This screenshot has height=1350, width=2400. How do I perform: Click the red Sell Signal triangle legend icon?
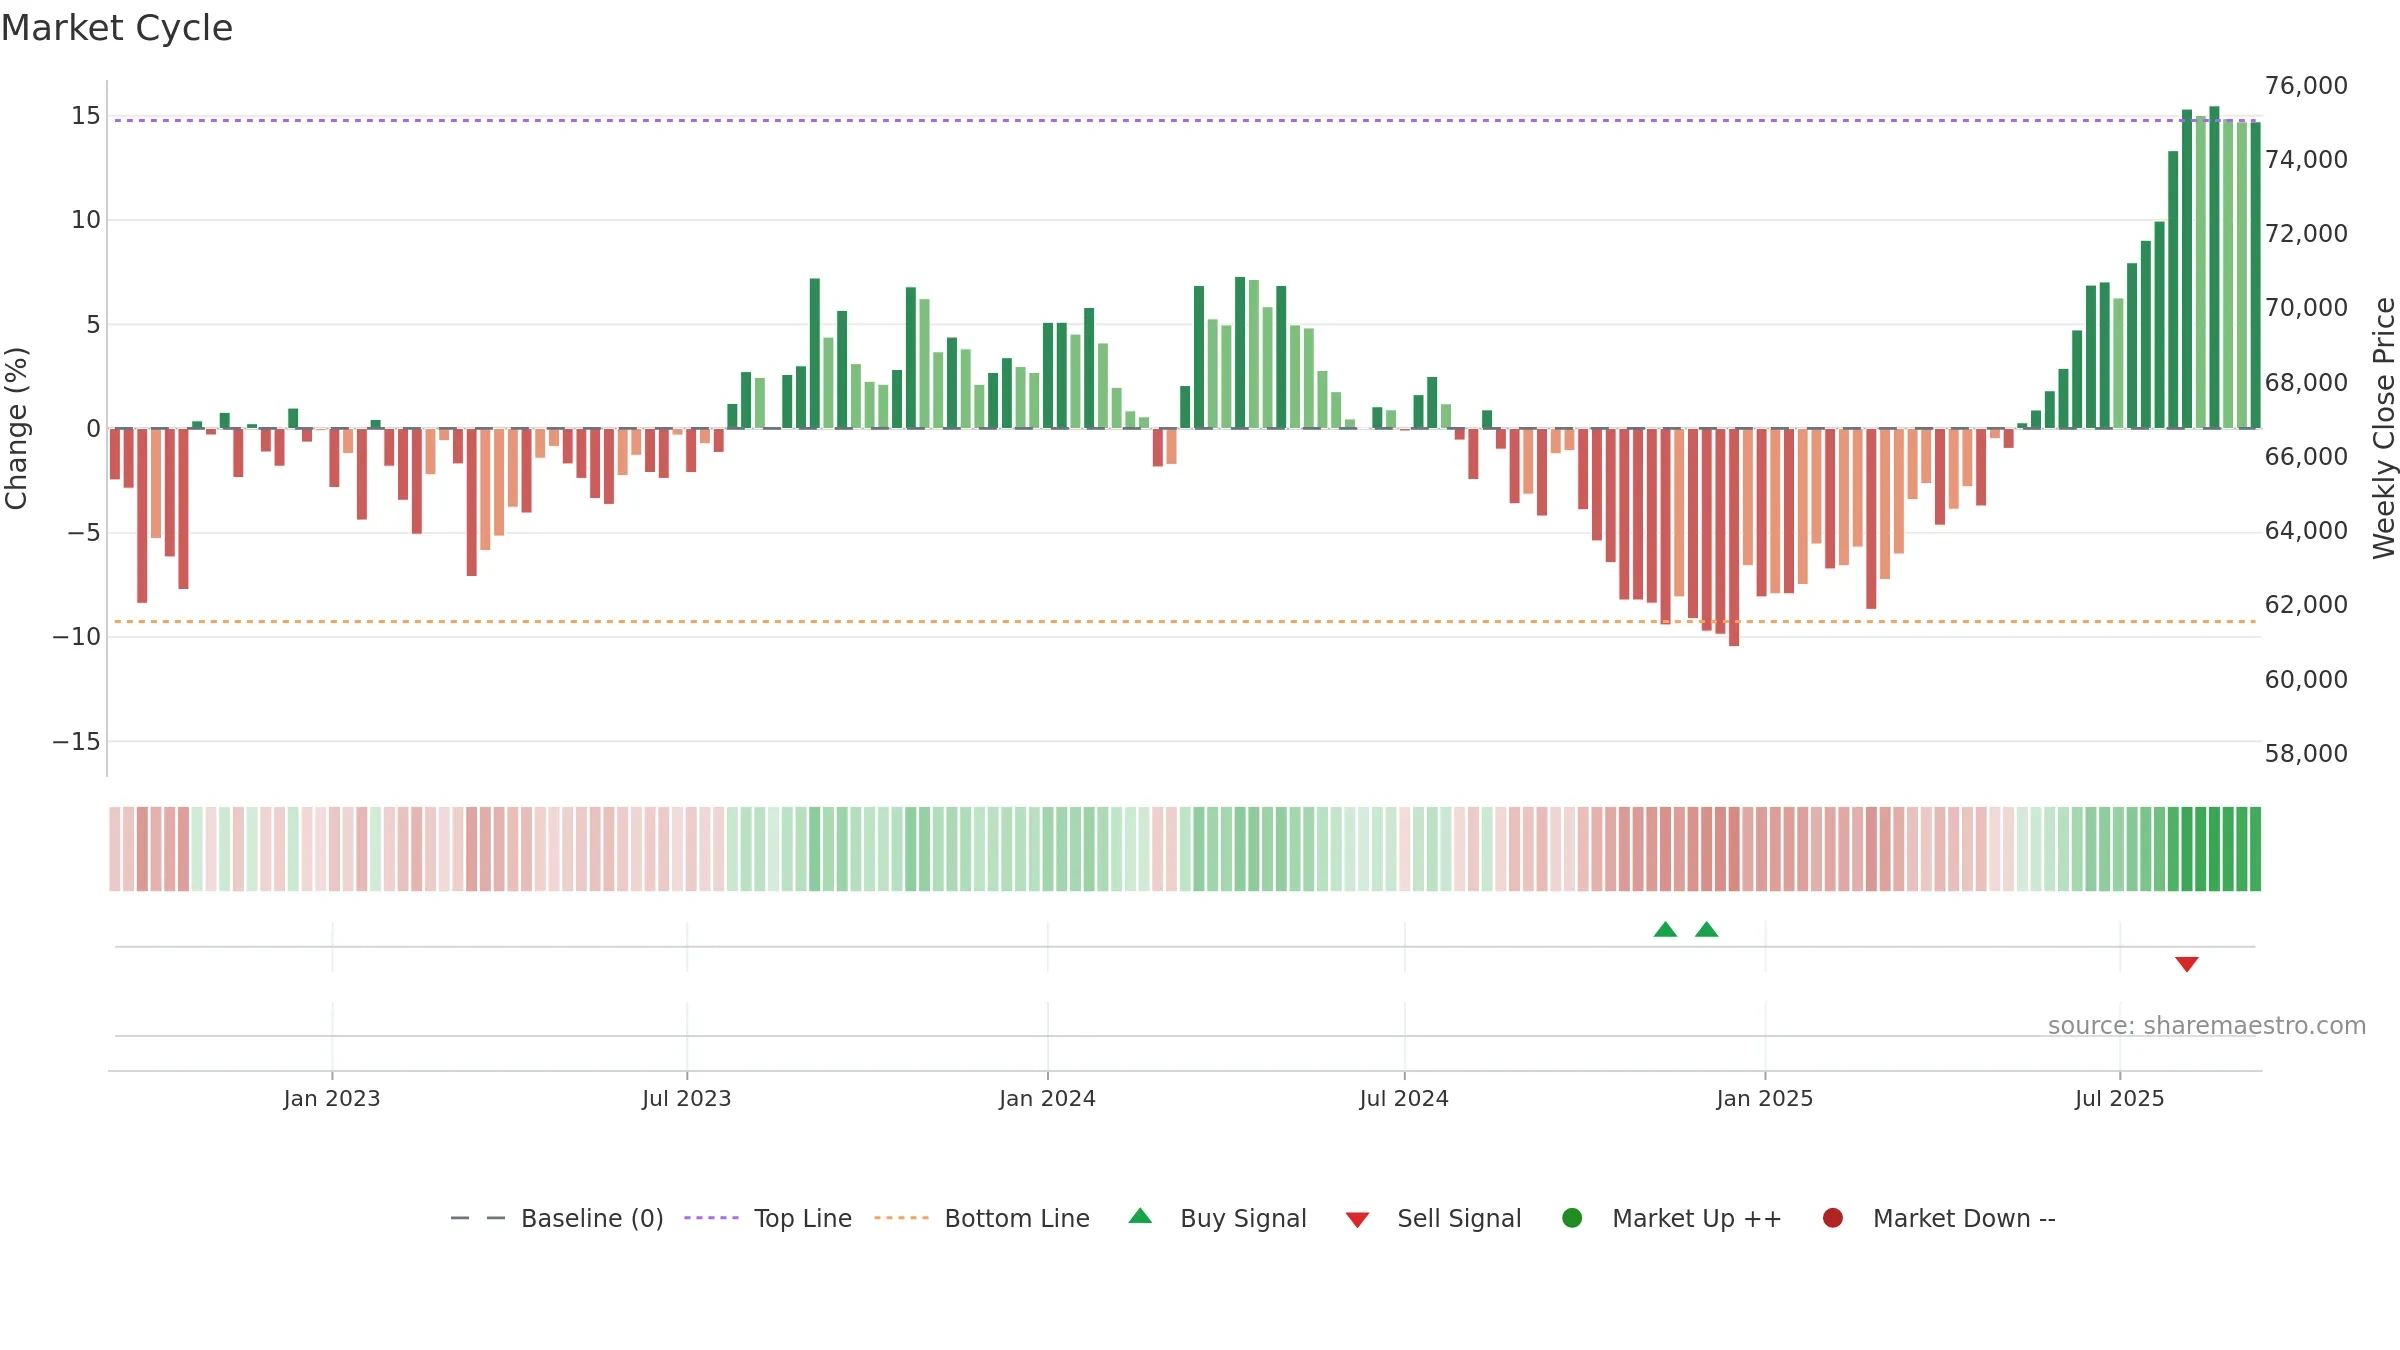[x=1357, y=1220]
